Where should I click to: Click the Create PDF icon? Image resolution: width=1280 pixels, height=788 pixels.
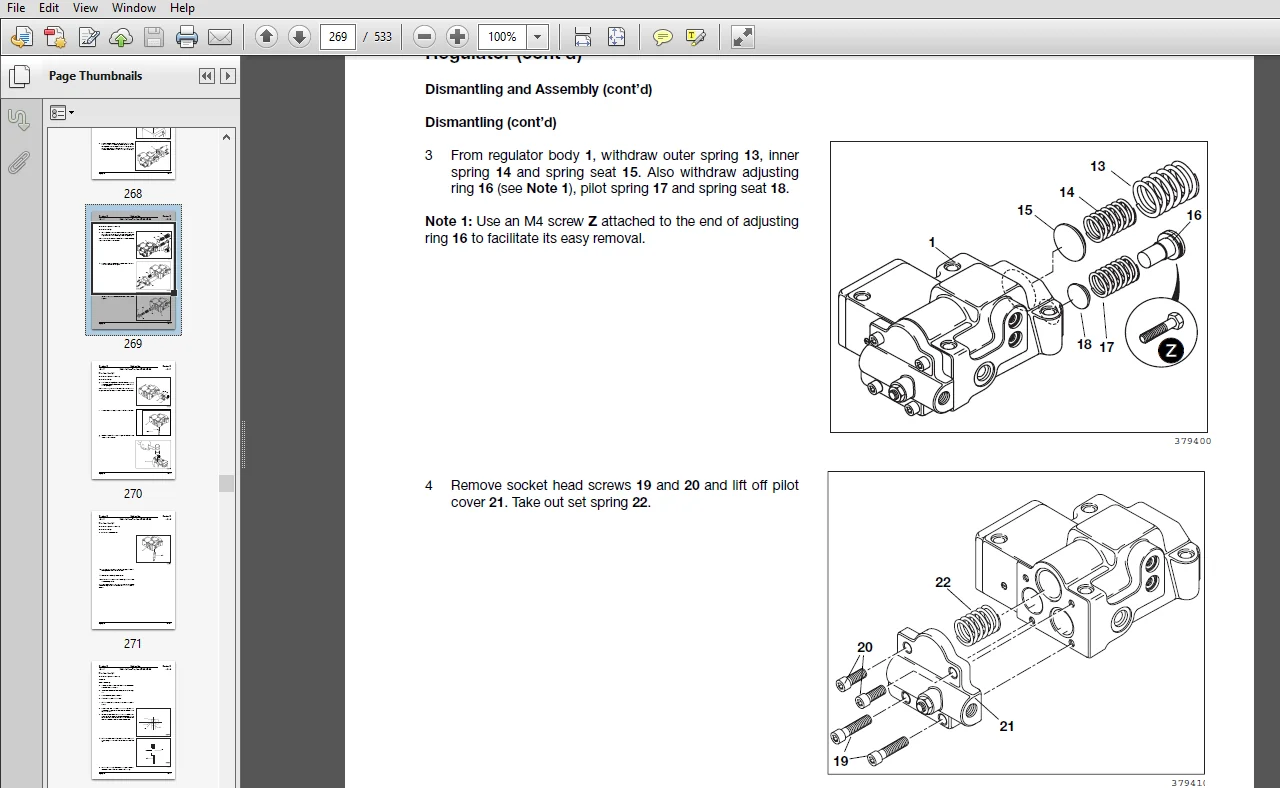tap(55, 37)
